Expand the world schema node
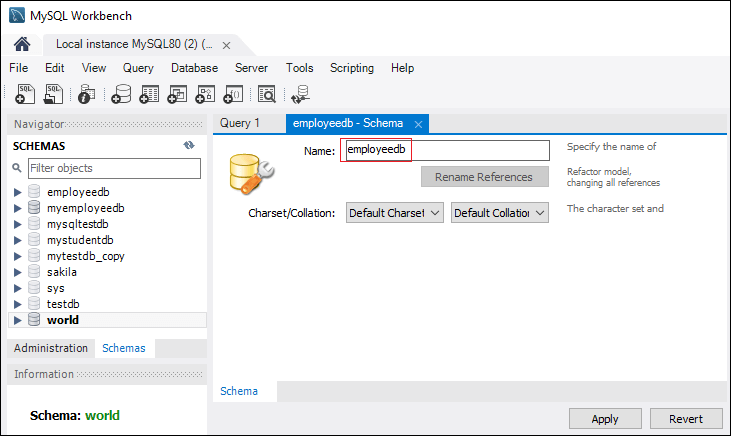Viewport: 731px width, 436px height. click(x=18, y=320)
